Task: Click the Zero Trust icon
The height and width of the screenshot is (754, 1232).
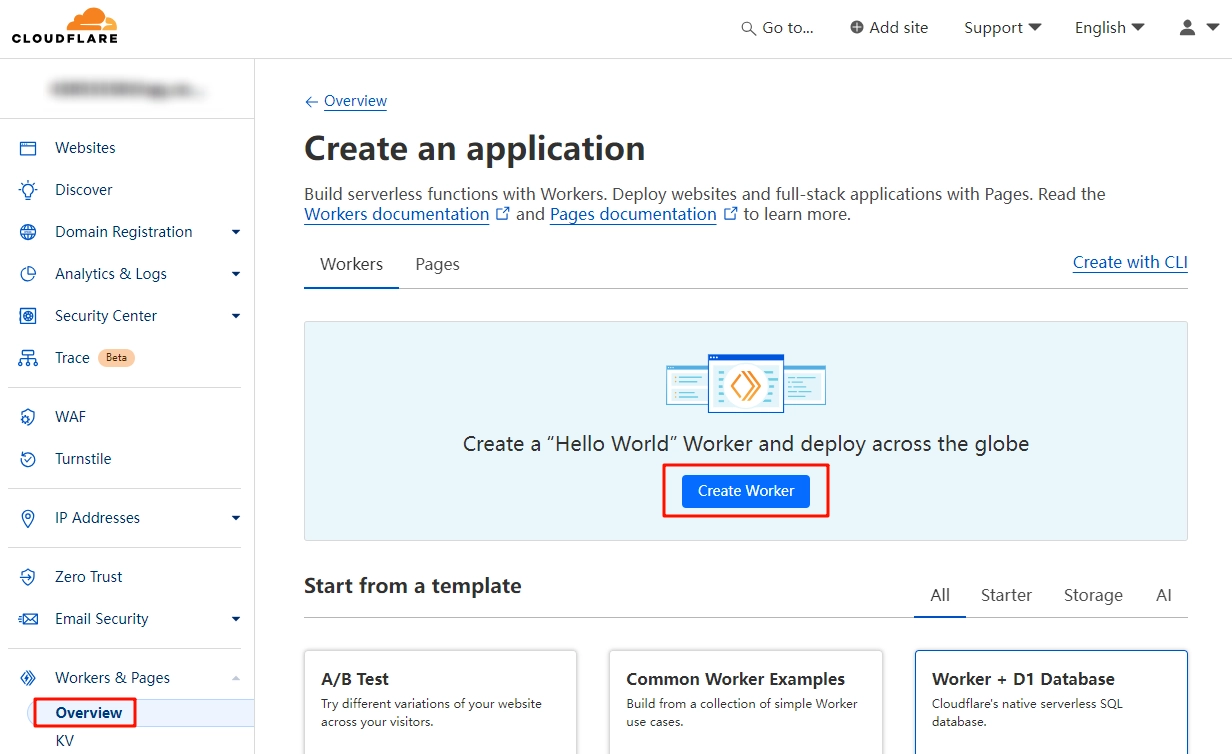Action: pos(28,577)
